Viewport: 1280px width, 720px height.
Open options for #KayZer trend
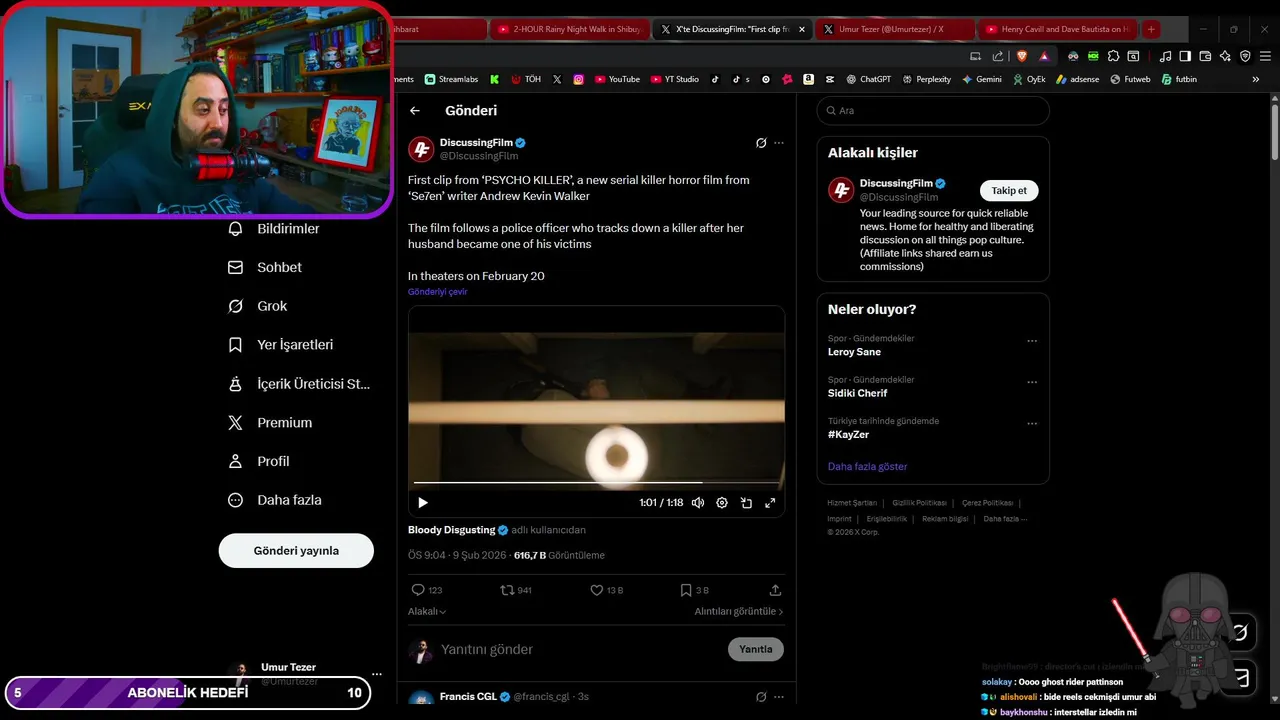click(1032, 423)
